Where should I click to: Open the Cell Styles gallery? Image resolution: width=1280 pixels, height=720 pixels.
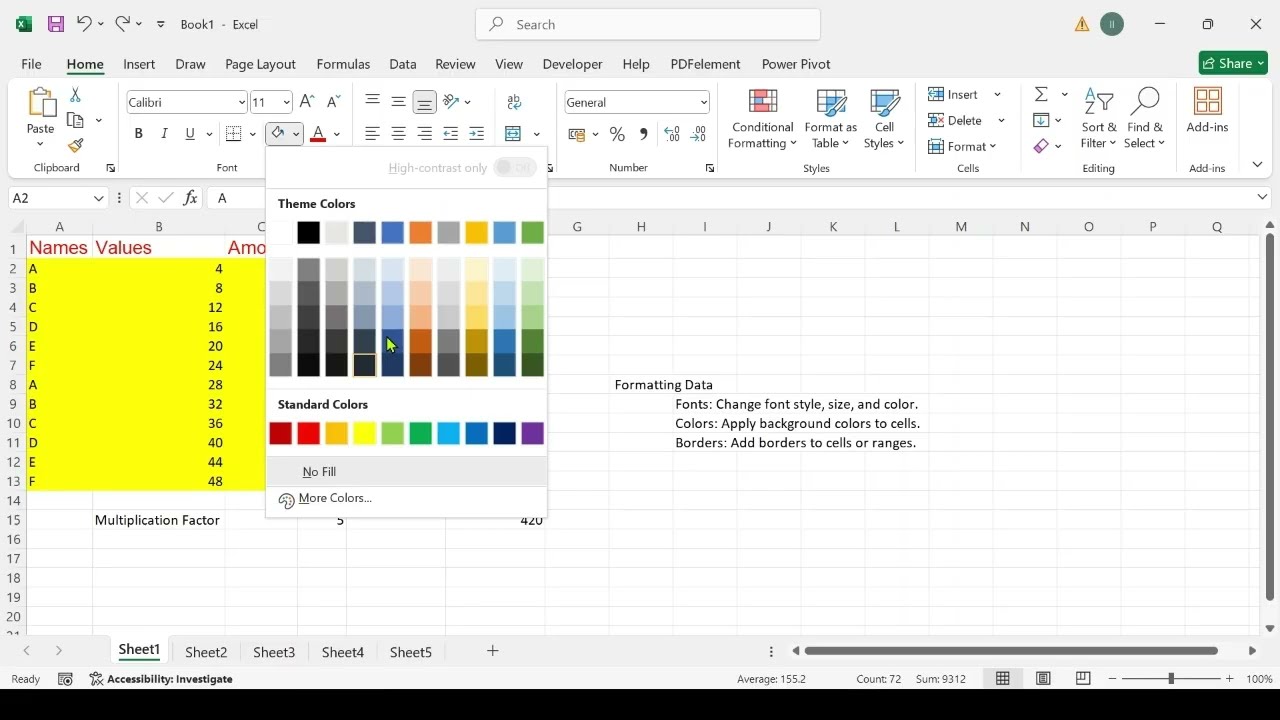(x=884, y=120)
